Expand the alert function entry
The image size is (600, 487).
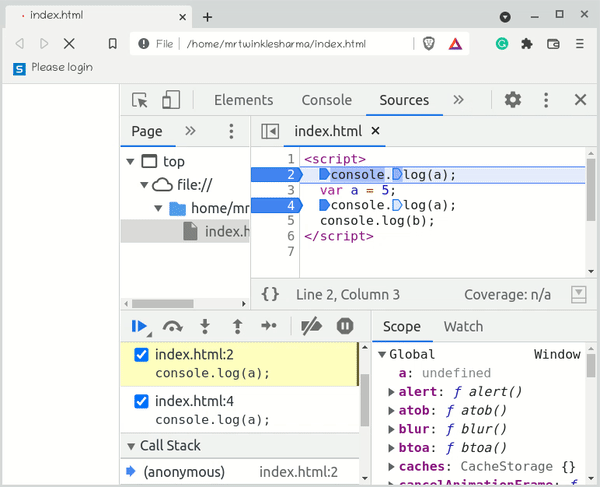[391, 392]
